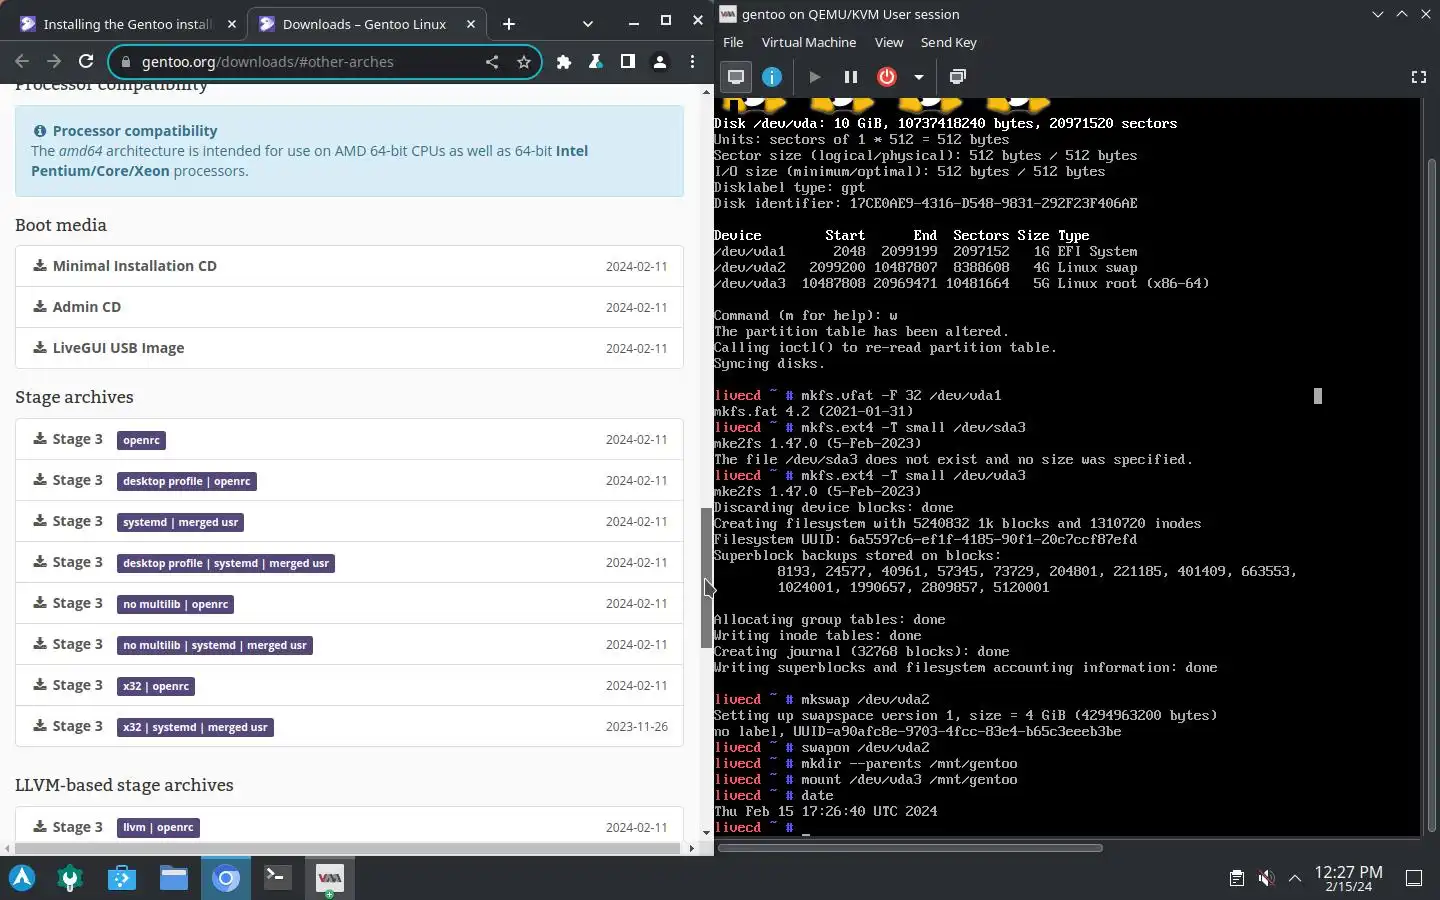Open the browser profile avatar
Screen dimensions: 1440x900
coord(660,62)
